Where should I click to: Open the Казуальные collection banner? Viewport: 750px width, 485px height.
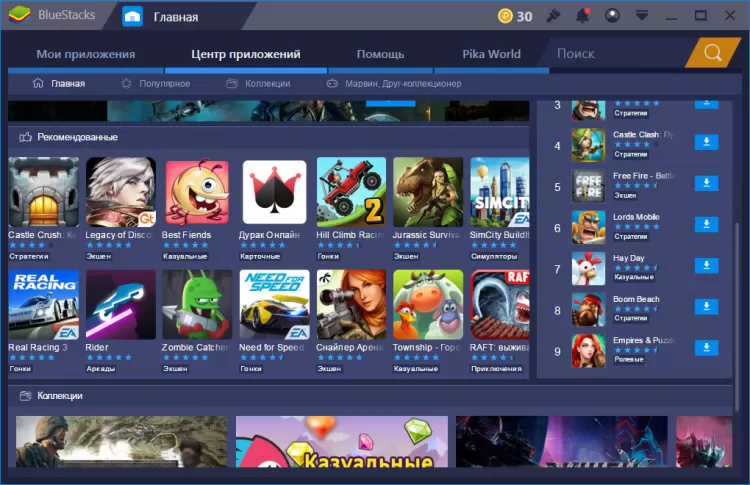tap(342, 441)
